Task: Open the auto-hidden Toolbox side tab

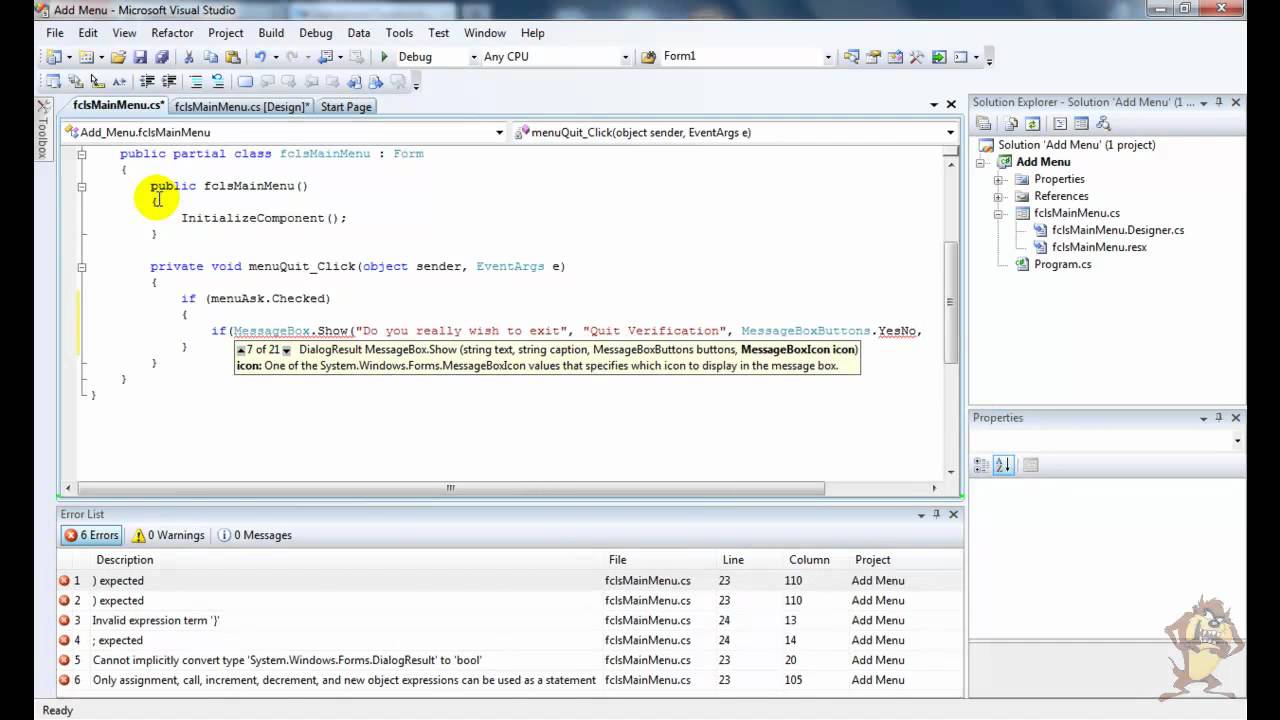Action: [43, 130]
